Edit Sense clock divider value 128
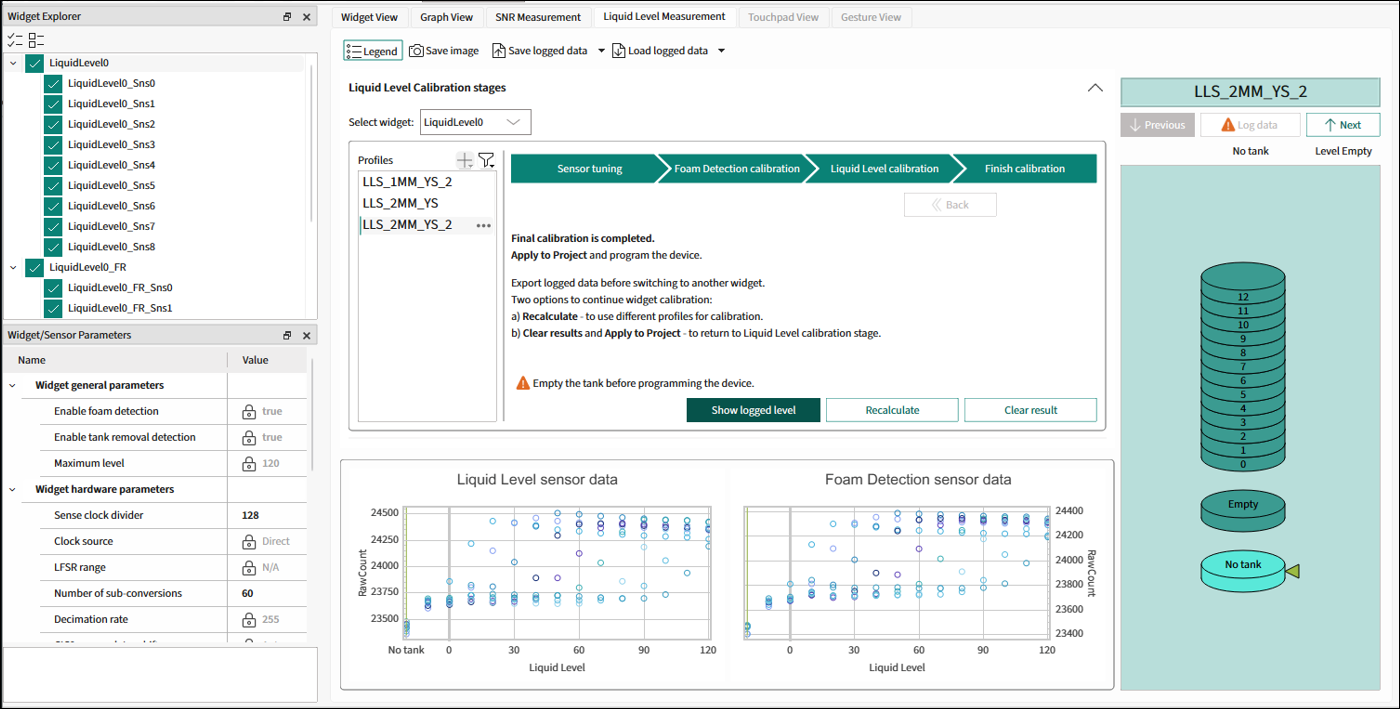This screenshot has height=709, width=1400. (x=268, y=515)
